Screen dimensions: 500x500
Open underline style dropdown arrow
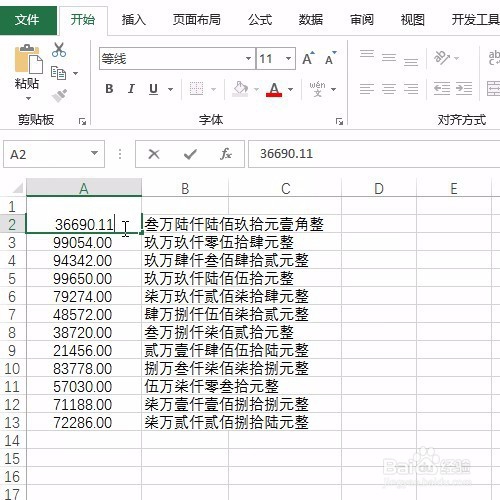170,89
